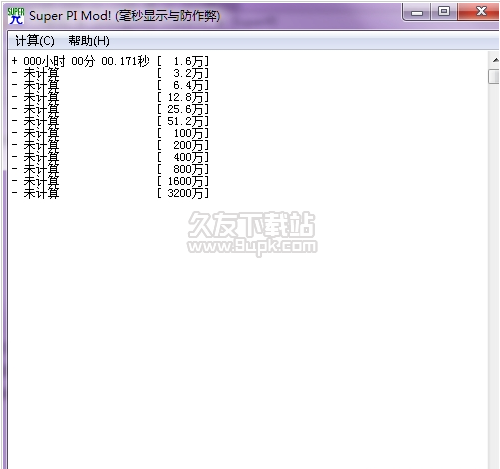Select the 200万 uncalculated row
The width and height of the screenshot is (500, 469).
tap(110, 145)
